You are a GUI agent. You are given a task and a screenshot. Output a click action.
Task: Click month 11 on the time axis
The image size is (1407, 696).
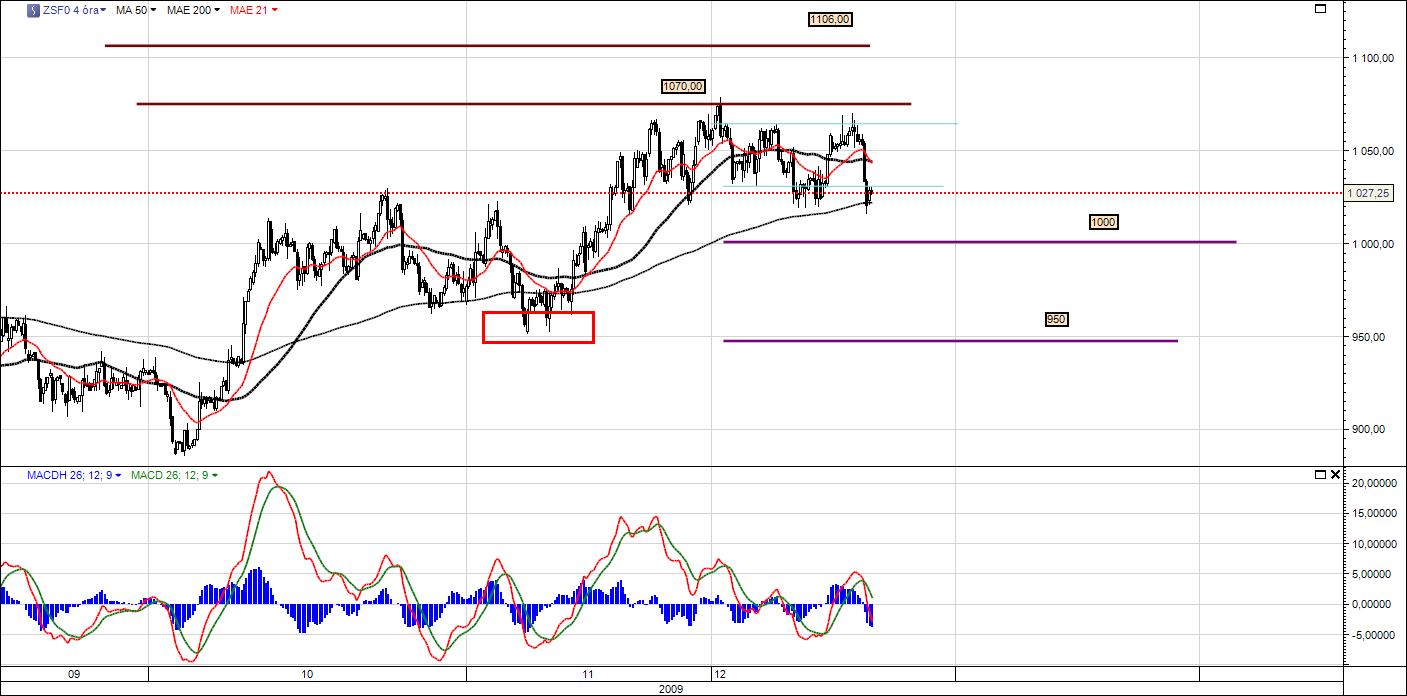coord(588,674)
